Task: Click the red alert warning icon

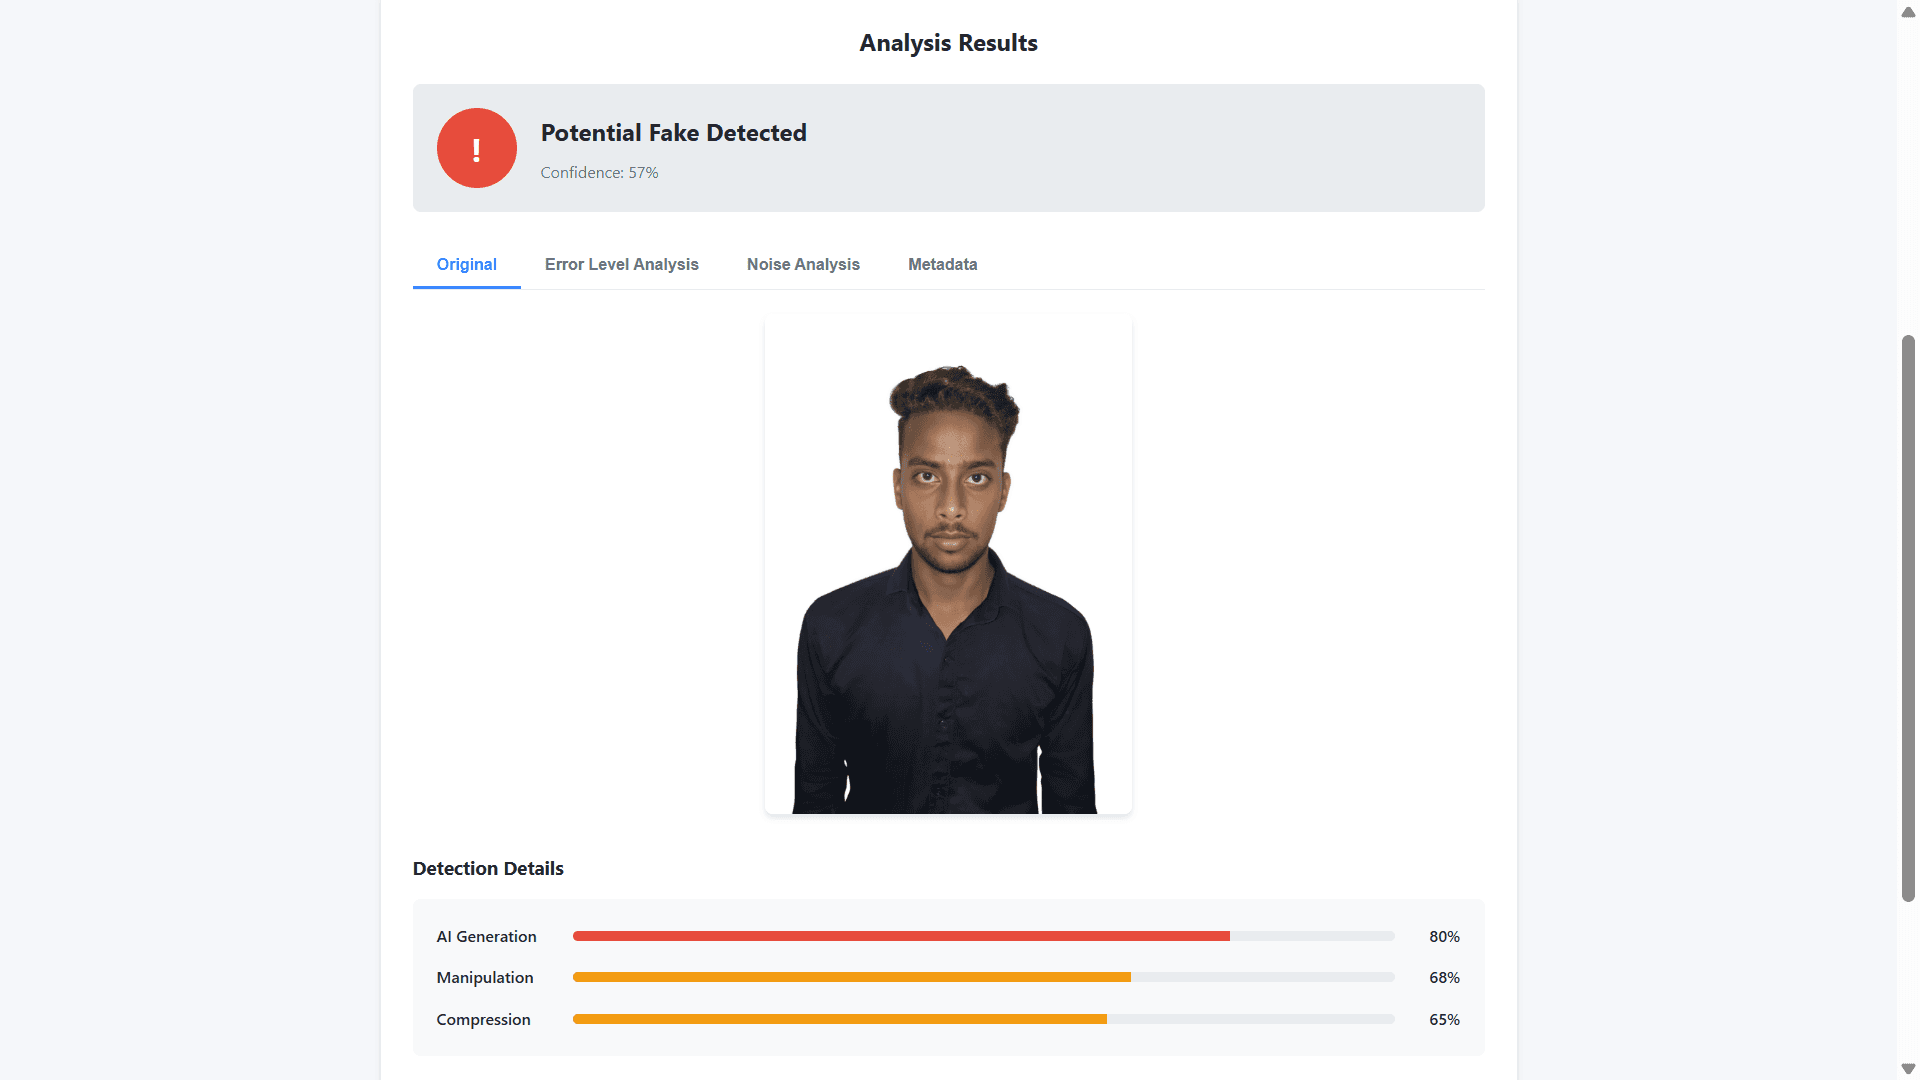Action: [x=476, y=148]
